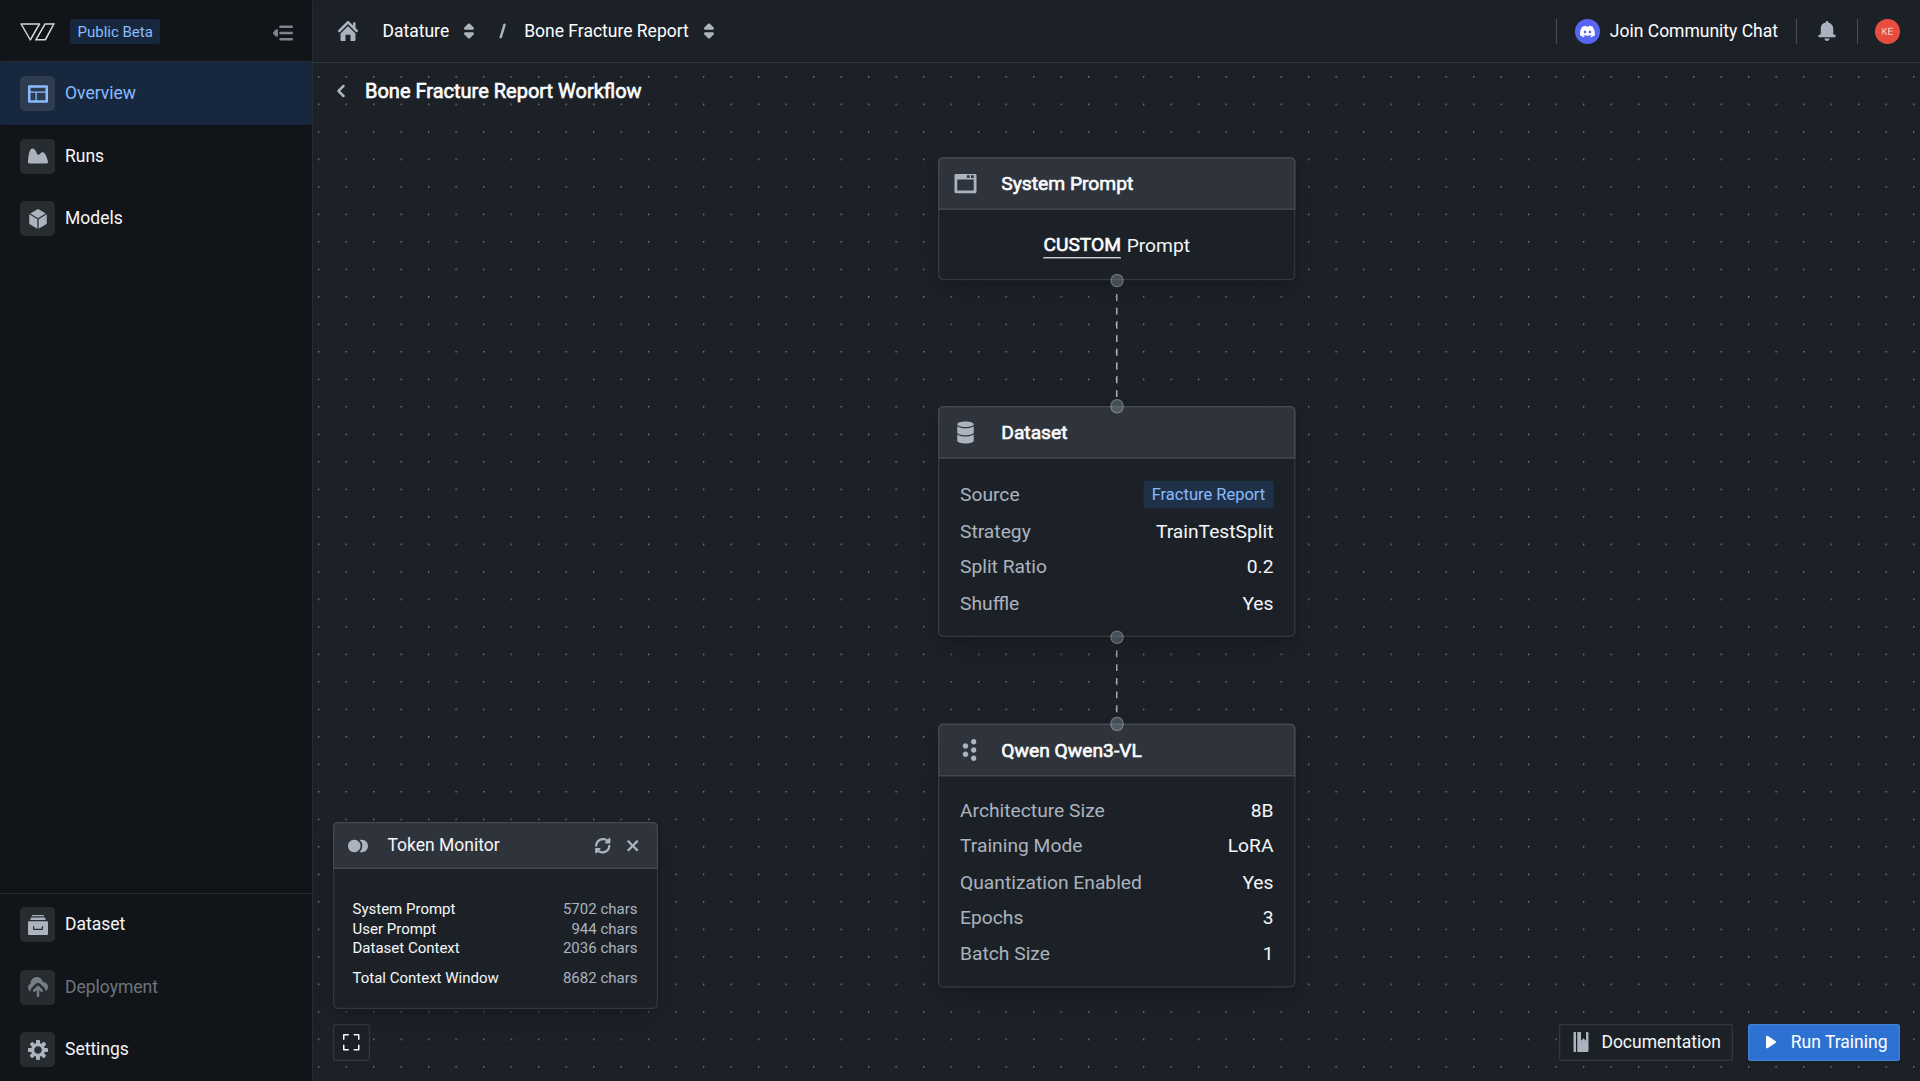
Task: Open the Settings sidebar item
Action: pos(156,1049)
